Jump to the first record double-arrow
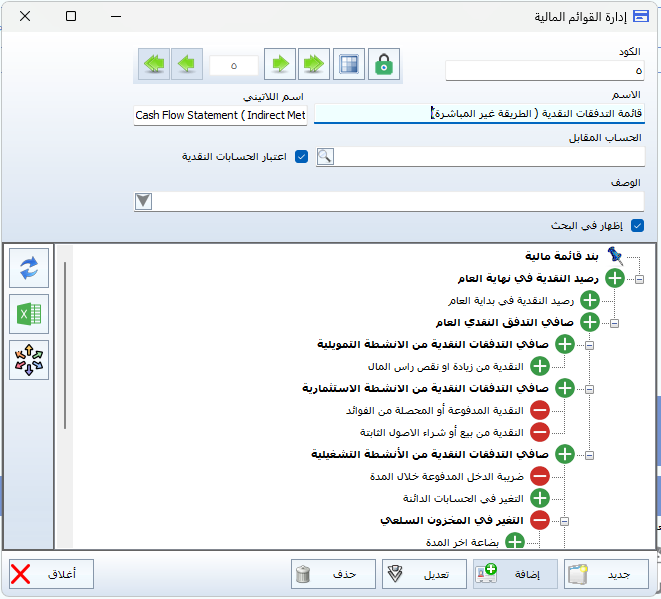 [153, 64]
